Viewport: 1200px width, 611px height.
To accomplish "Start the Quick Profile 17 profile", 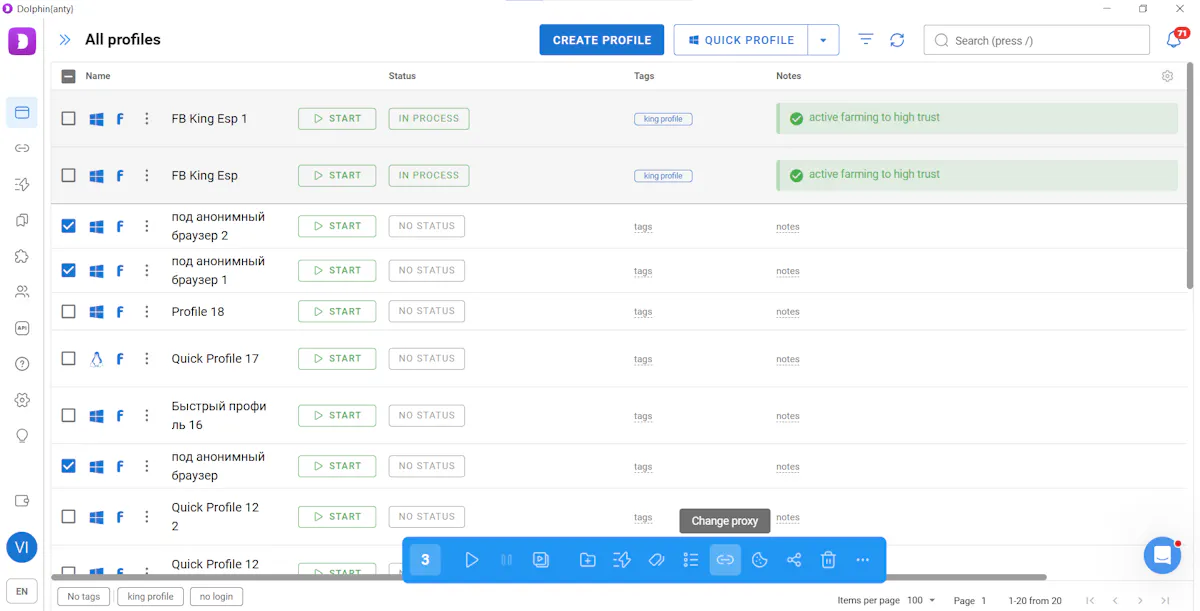I will (x=337, y=358).
